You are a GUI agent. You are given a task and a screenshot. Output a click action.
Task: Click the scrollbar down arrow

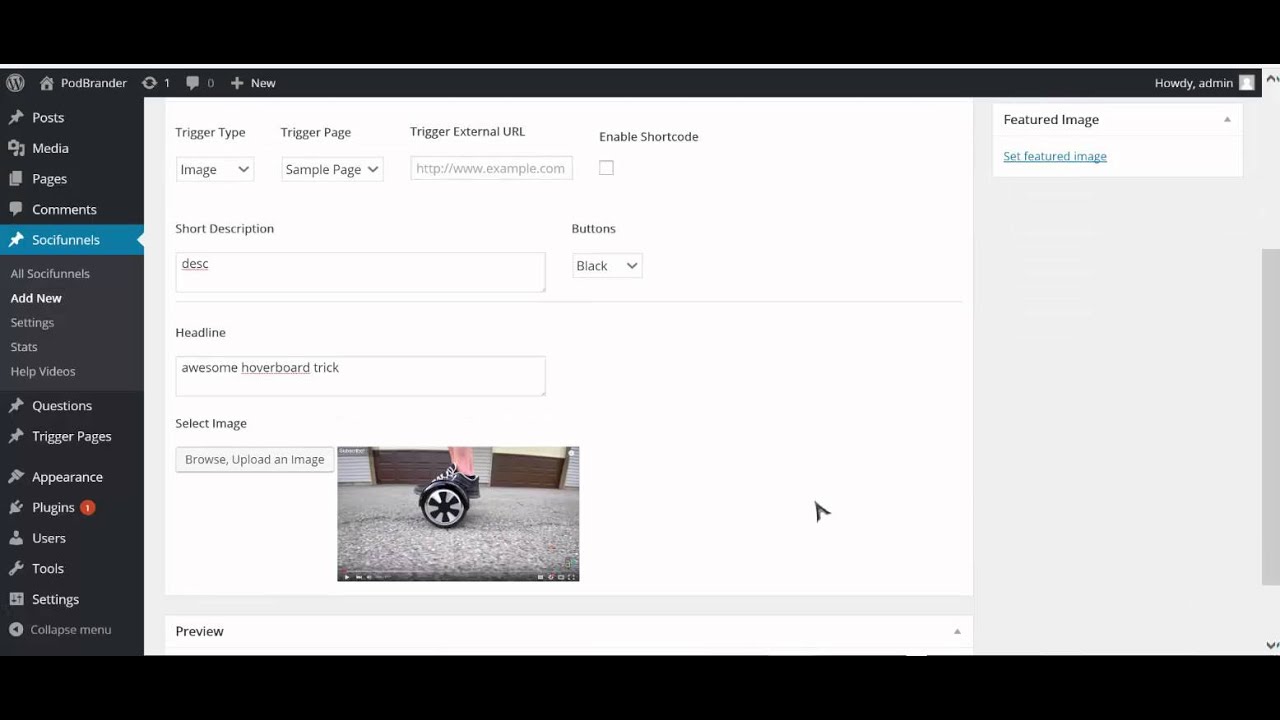point(1271,646)
